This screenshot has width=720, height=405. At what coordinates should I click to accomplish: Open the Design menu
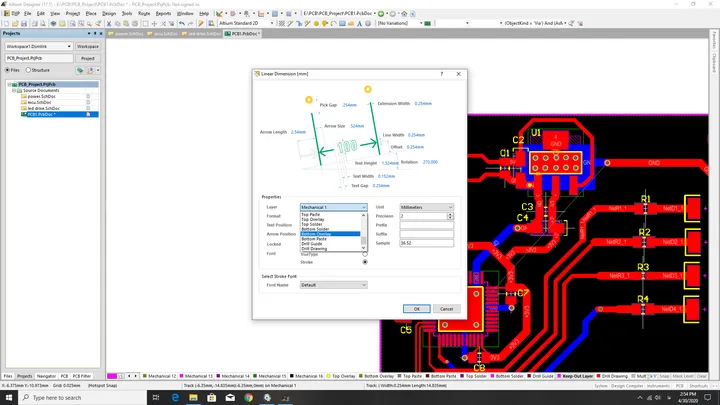[109, 14]
